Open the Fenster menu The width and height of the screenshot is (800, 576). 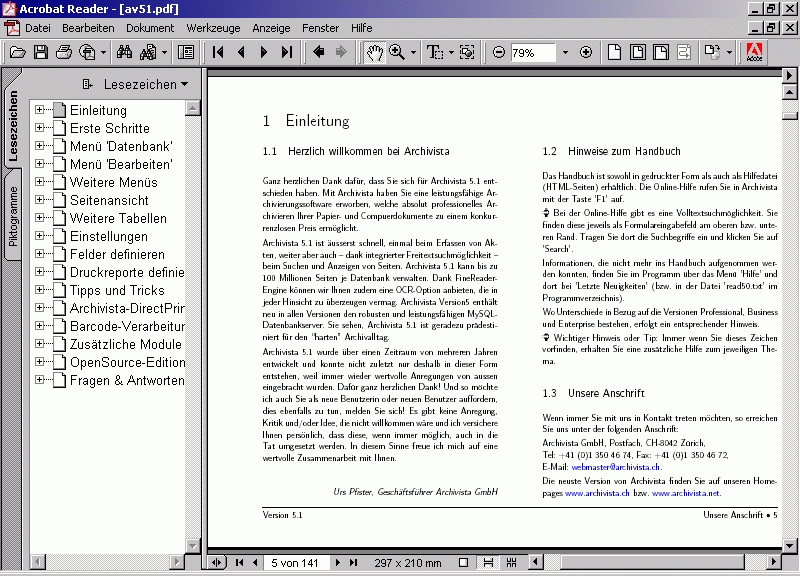tap(320, 28)
